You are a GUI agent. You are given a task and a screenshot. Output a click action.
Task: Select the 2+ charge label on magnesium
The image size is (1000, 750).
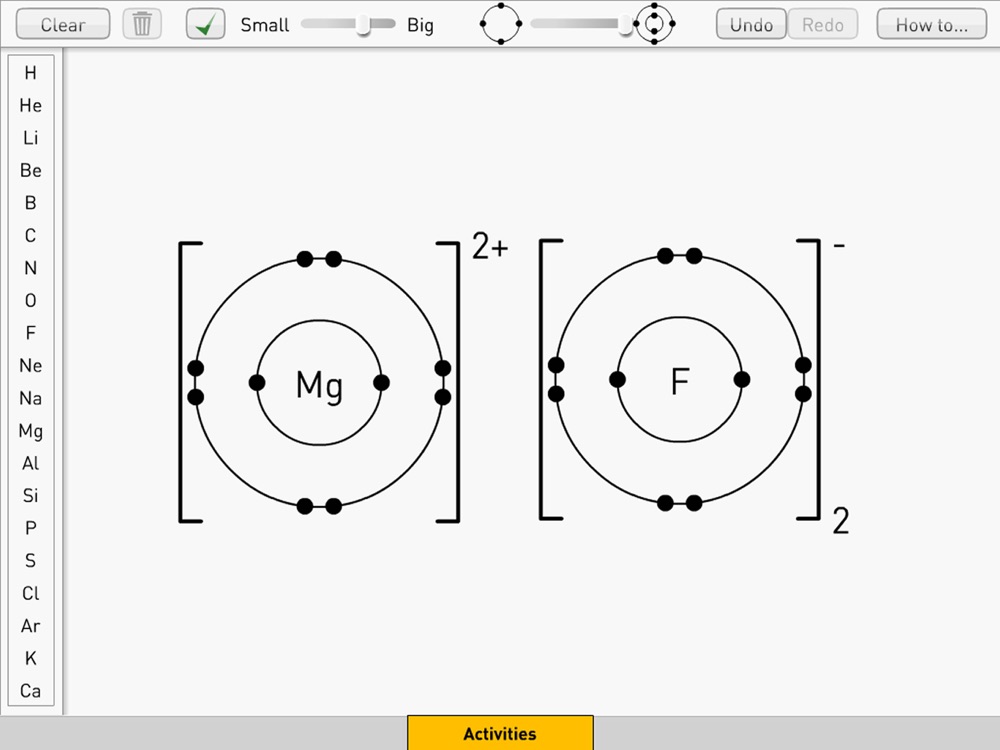[490, 246]
